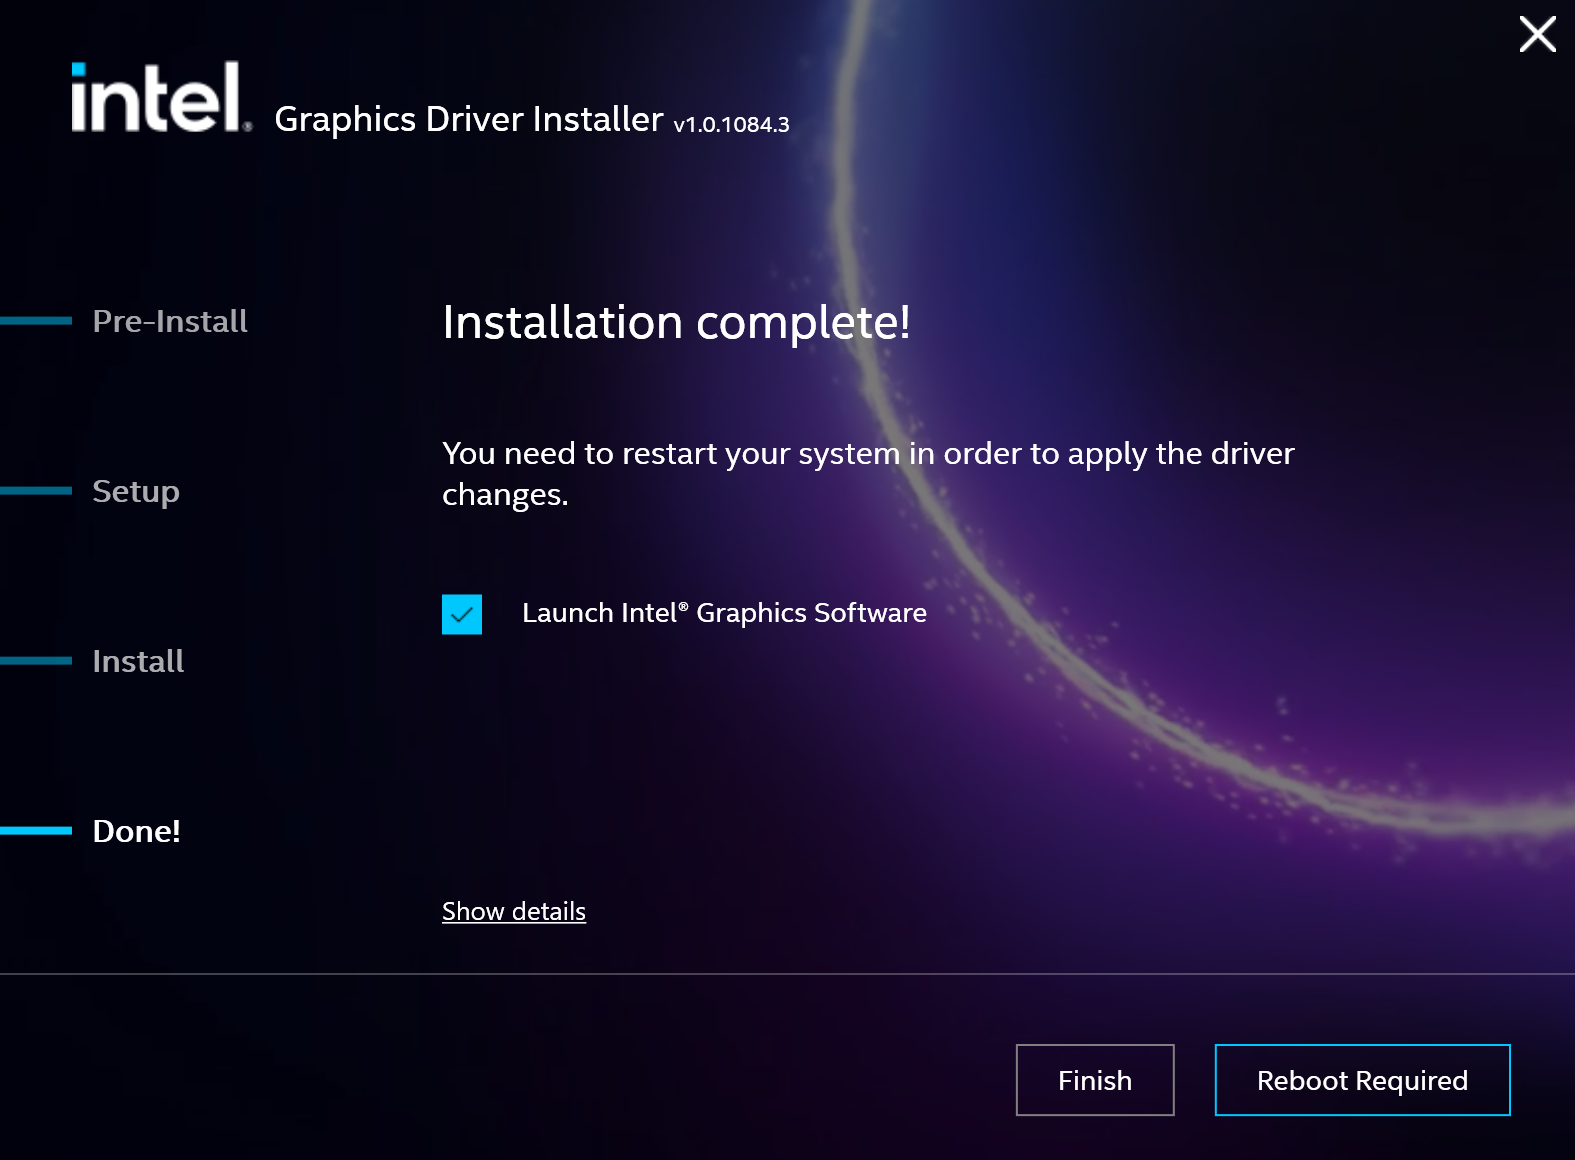Image resolution: width=1575 pixels, height=1160 pixels.
Task: Click the restart your system message
Action: [868, 474]
